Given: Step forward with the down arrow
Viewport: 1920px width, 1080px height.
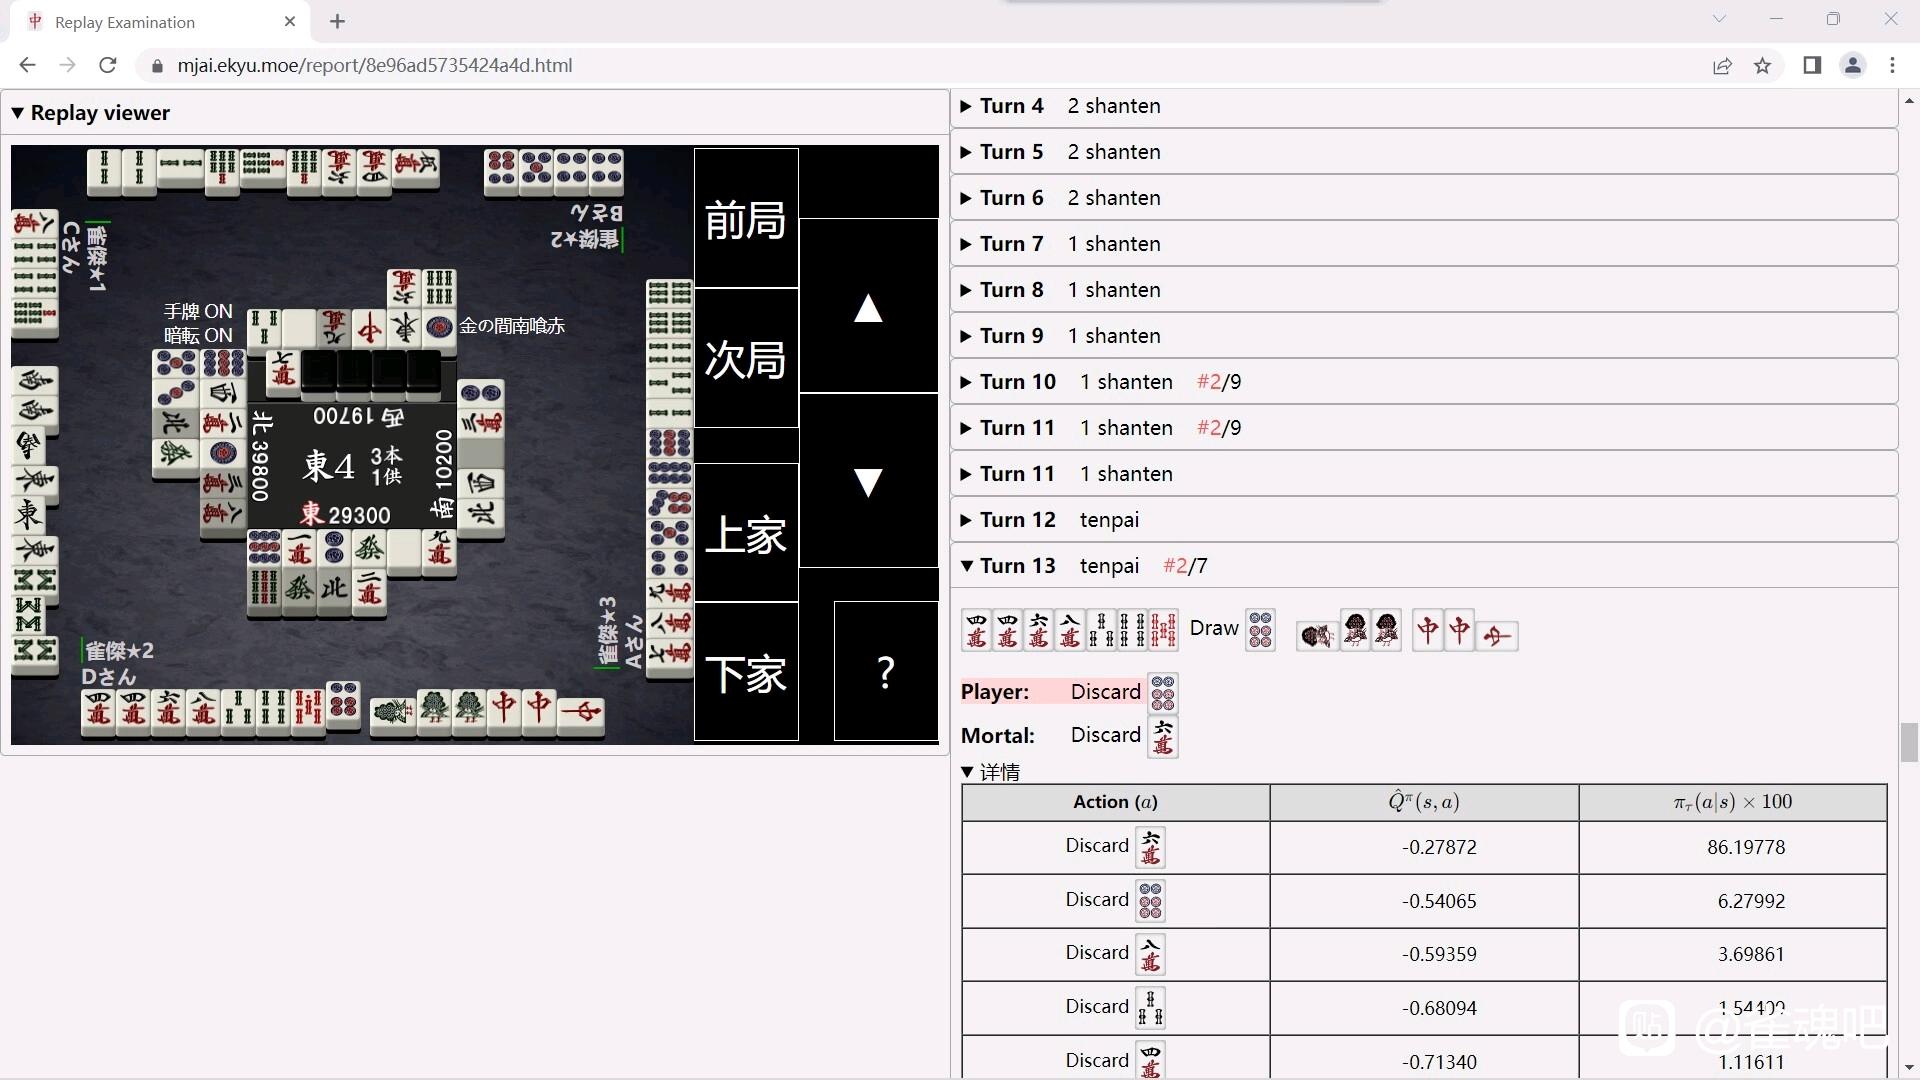Looking at the screenshot, I should click(868, 481).
